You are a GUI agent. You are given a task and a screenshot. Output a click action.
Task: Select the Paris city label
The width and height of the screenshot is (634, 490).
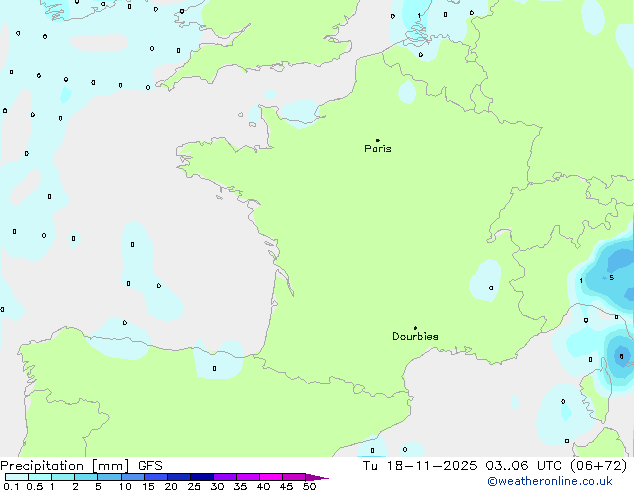pyautogui.click(x=378, y=149)
